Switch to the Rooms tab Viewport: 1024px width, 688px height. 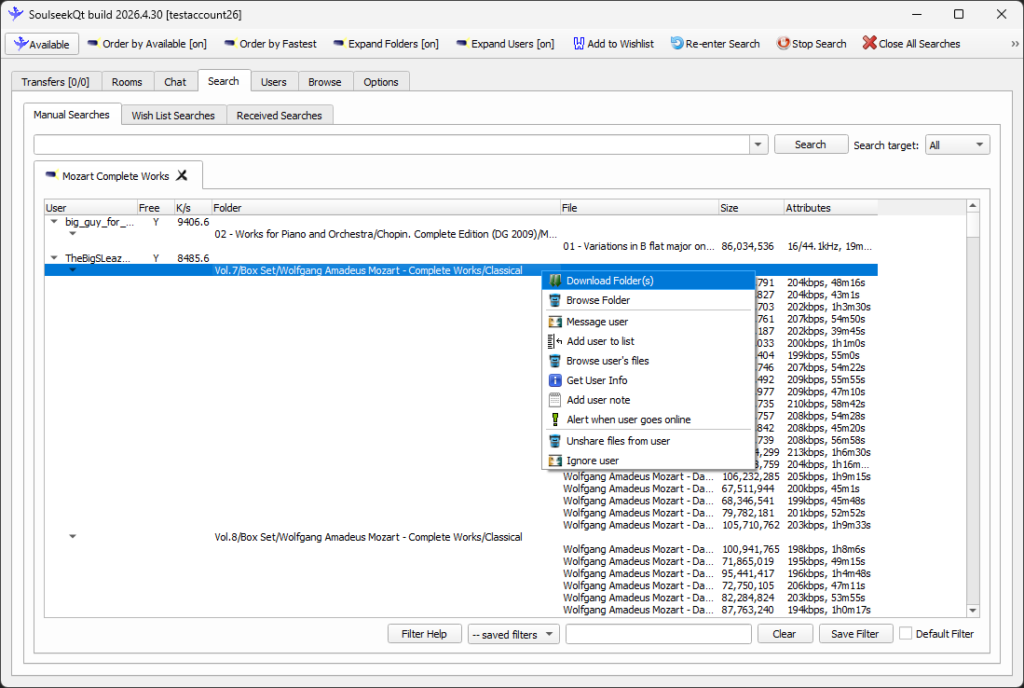pyautogui.click(x=127, y=82)
